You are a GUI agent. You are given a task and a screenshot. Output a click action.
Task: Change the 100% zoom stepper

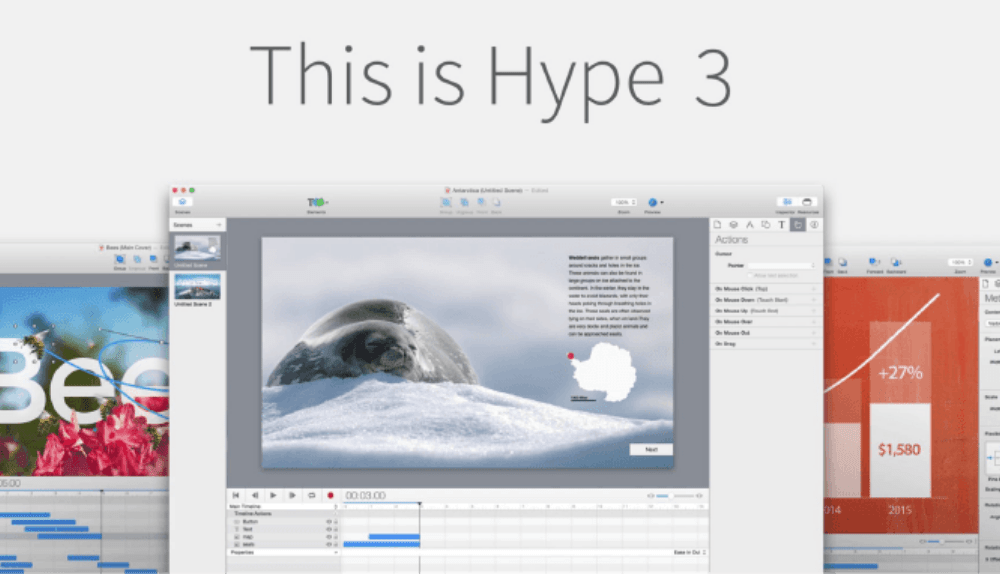coord(624,202)
